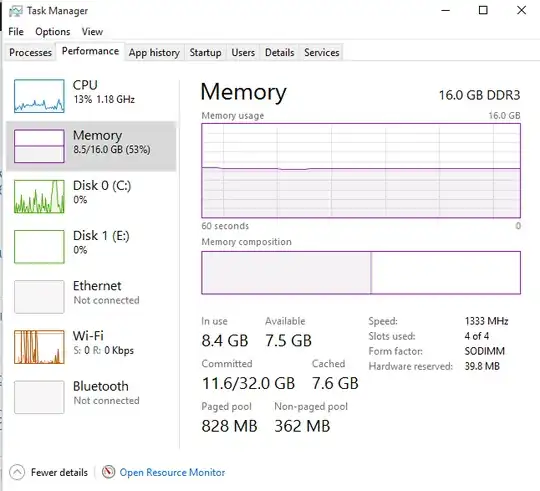Click the Speed 1333 MHz value

[486, 321]
